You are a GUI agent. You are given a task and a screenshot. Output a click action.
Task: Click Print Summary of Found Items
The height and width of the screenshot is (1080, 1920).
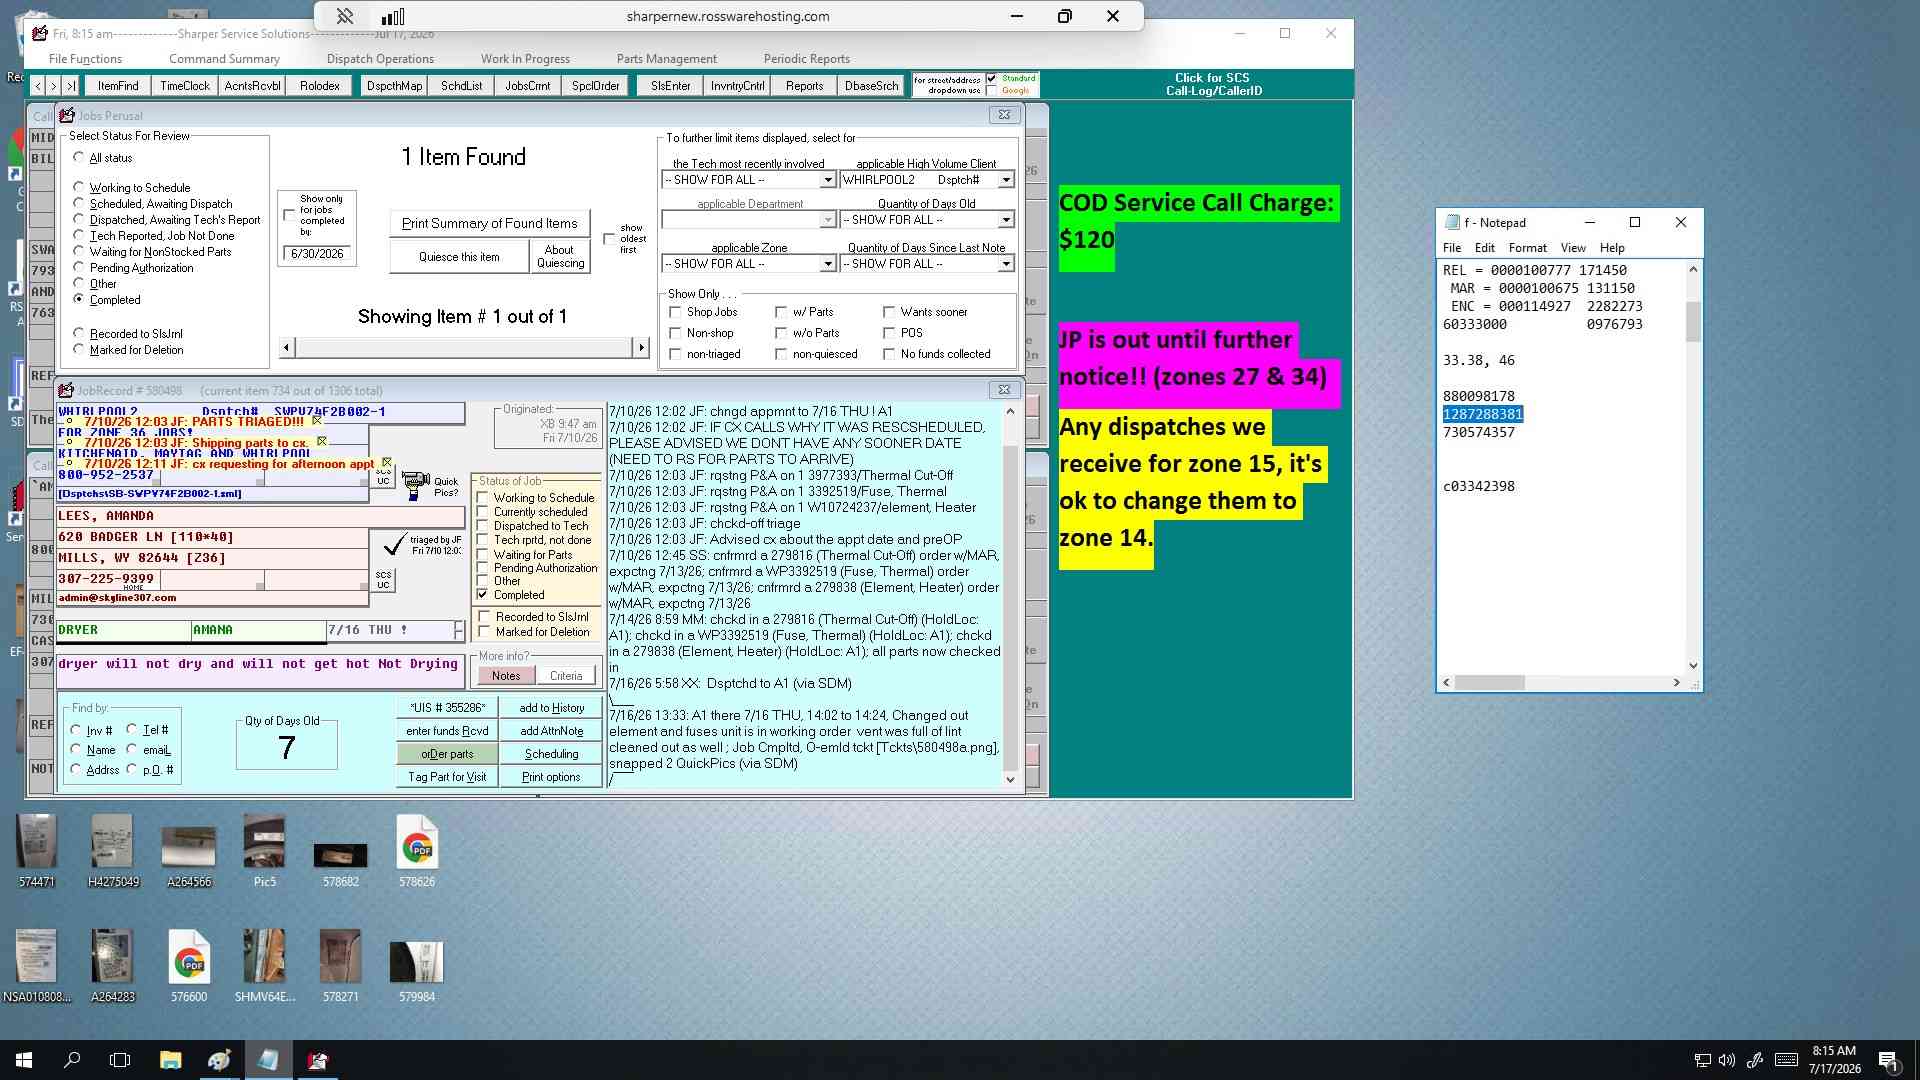tap(489, 223)
